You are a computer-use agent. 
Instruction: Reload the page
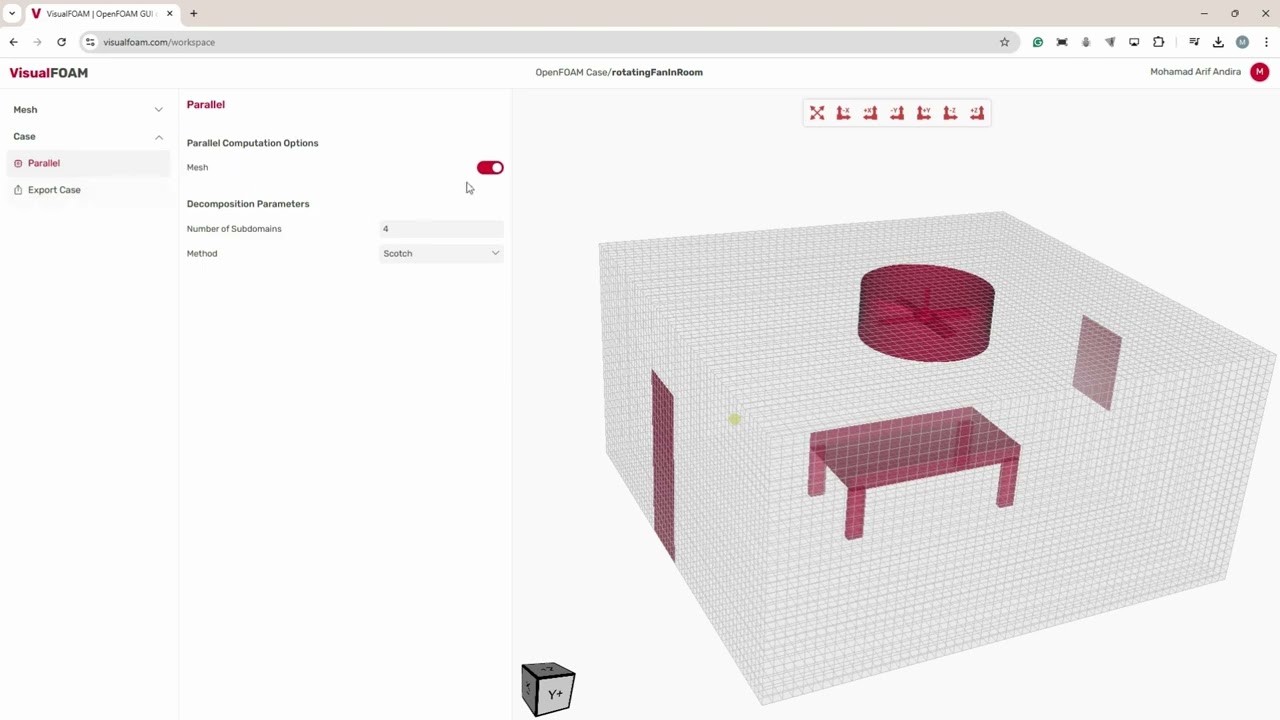click(61, 42)
